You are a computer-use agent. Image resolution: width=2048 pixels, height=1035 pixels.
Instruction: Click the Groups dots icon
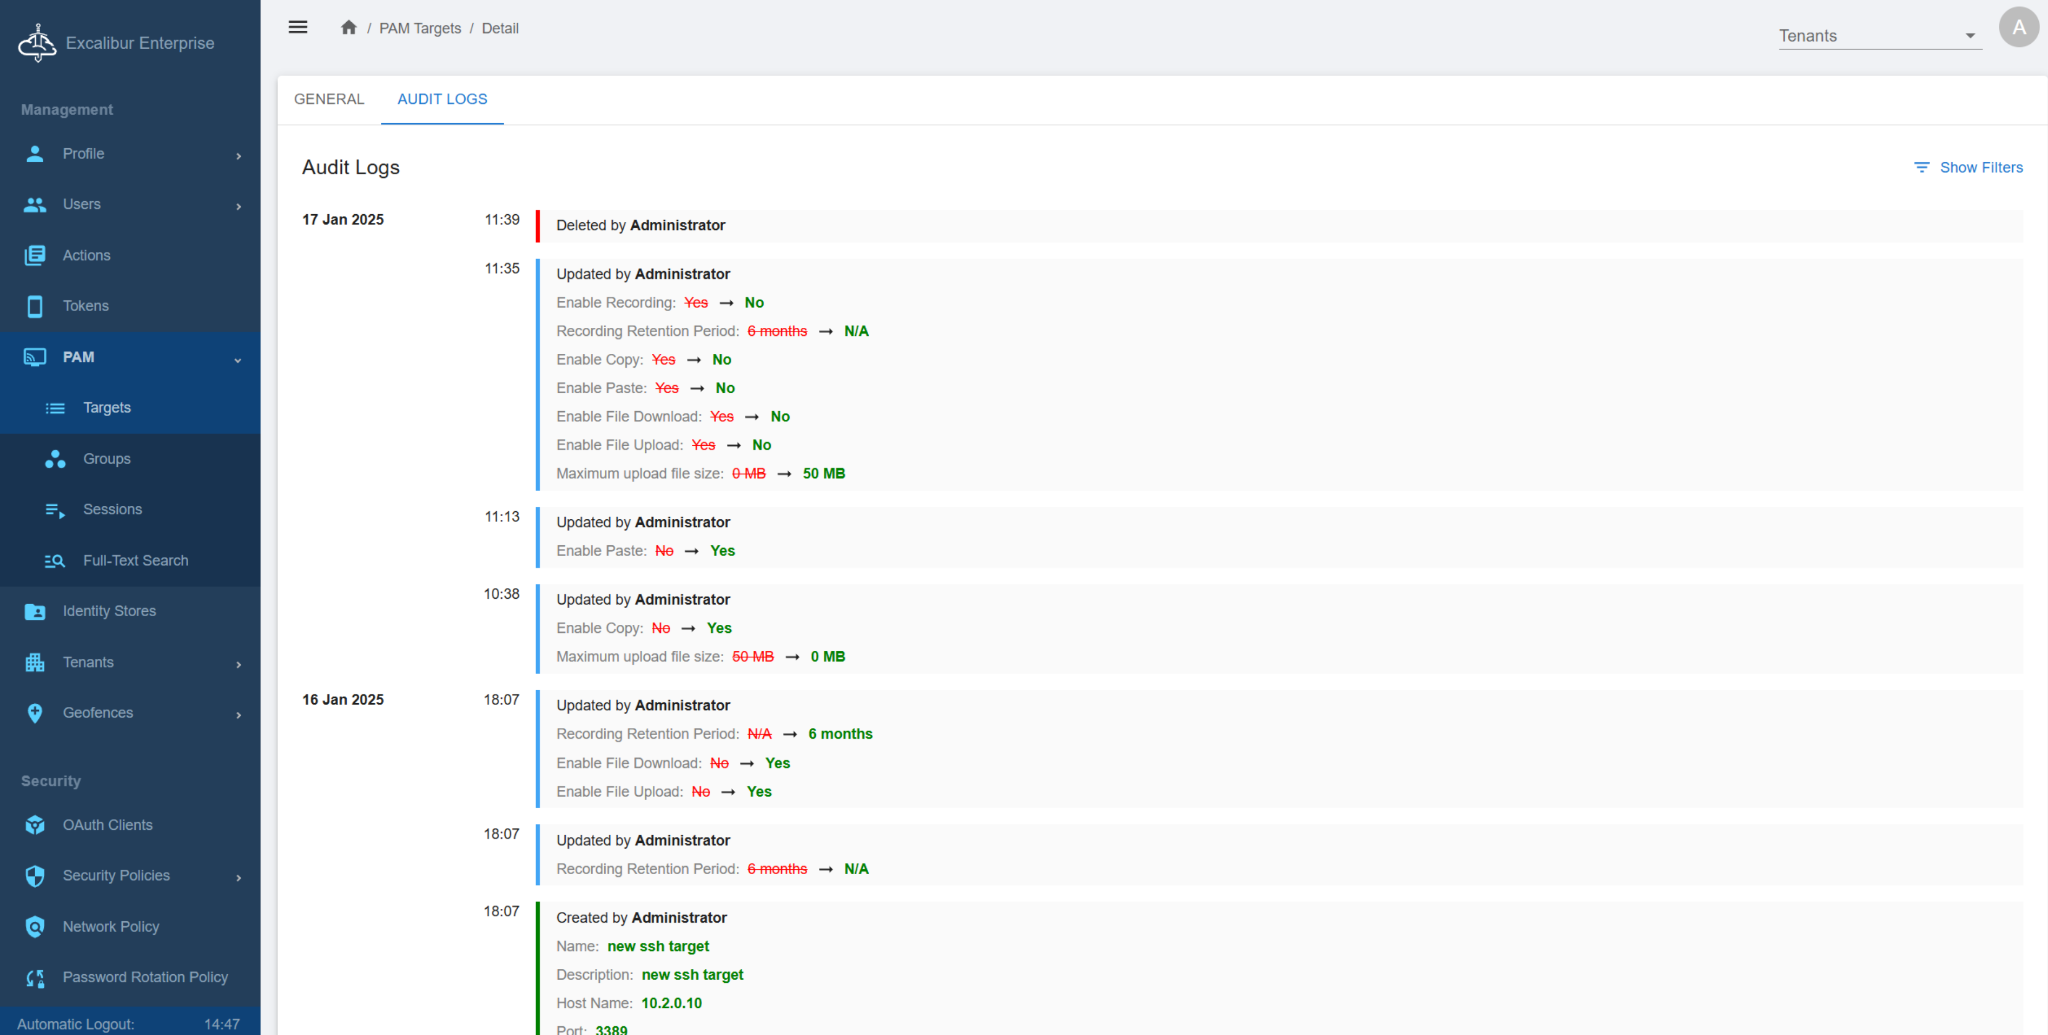[x=55, y=459]
